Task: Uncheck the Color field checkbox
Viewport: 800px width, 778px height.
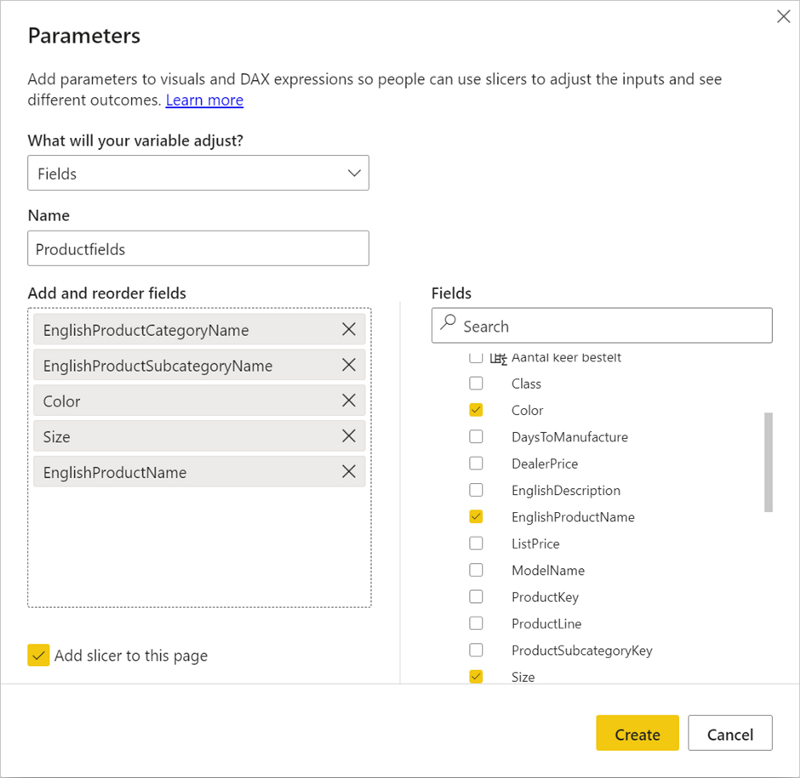Action: 476,410
